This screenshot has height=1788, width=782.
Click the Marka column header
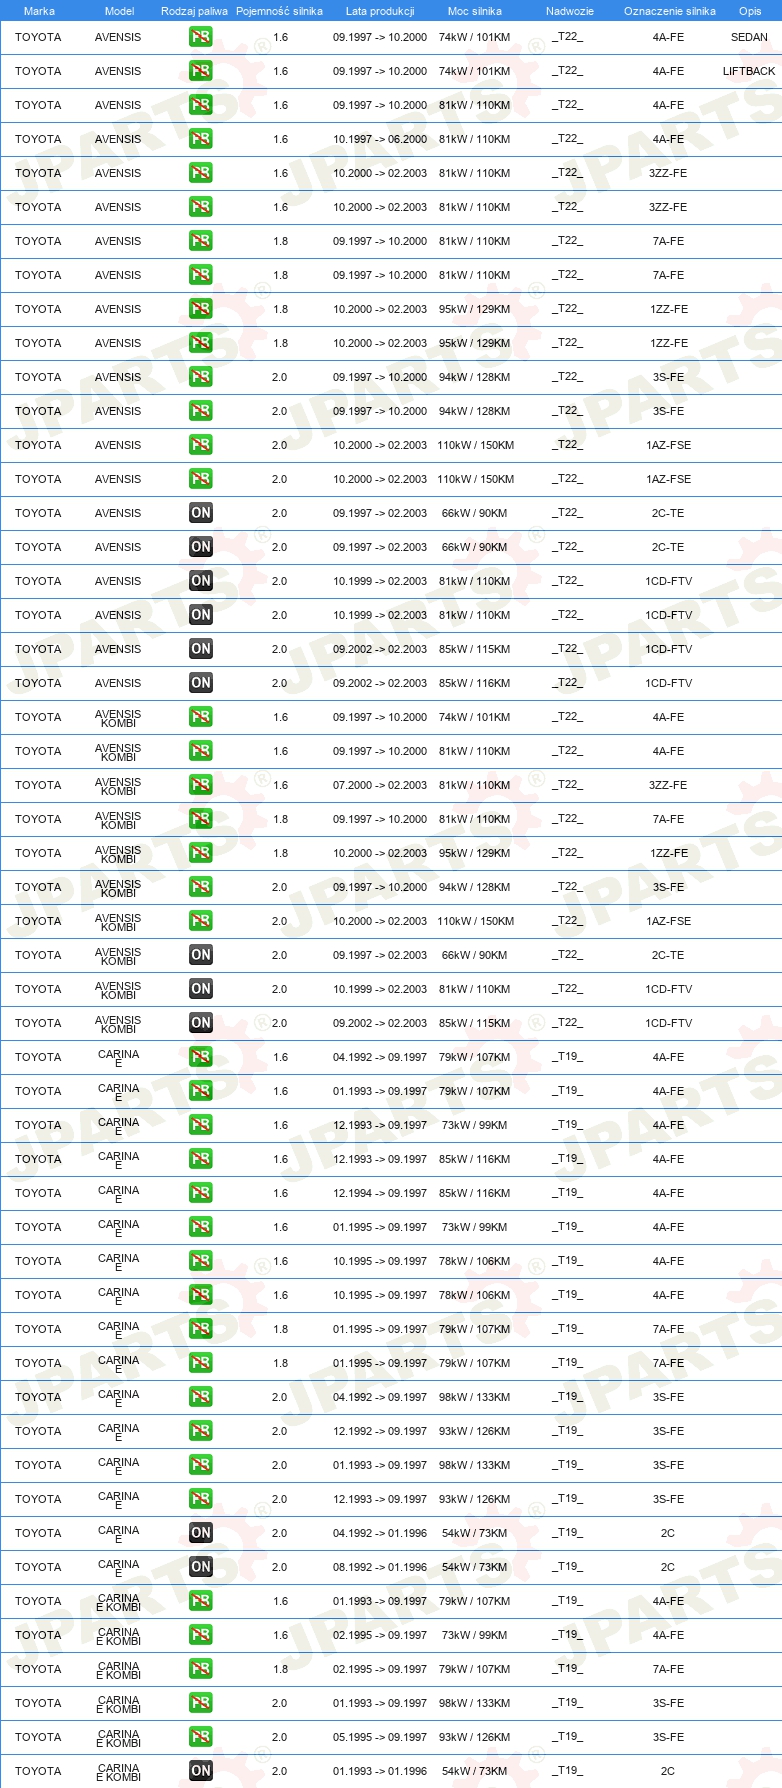click(x=39, y=11)
